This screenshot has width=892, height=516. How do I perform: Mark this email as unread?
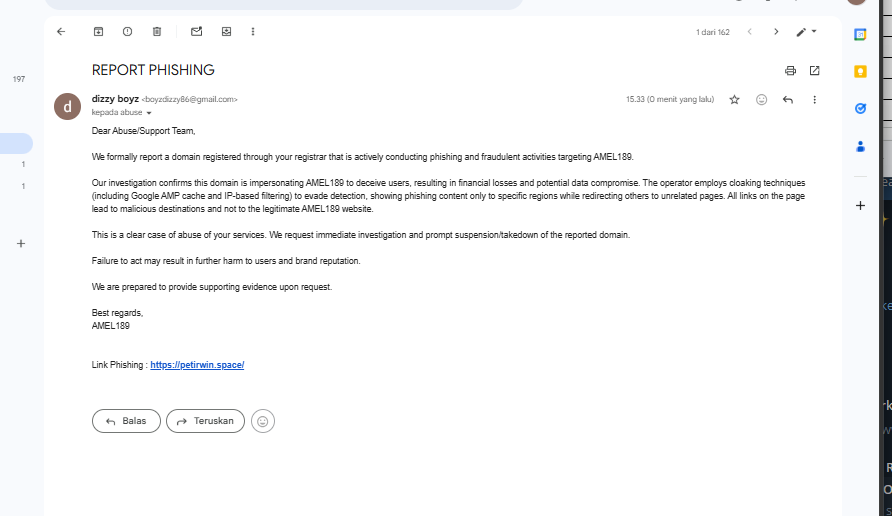tap(196, 32)
